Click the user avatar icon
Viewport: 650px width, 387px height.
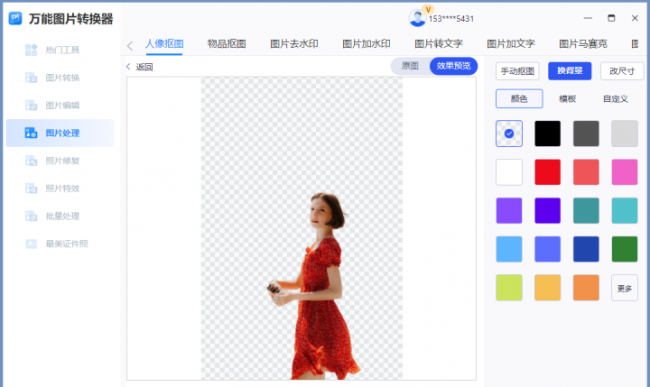point(417,18)
